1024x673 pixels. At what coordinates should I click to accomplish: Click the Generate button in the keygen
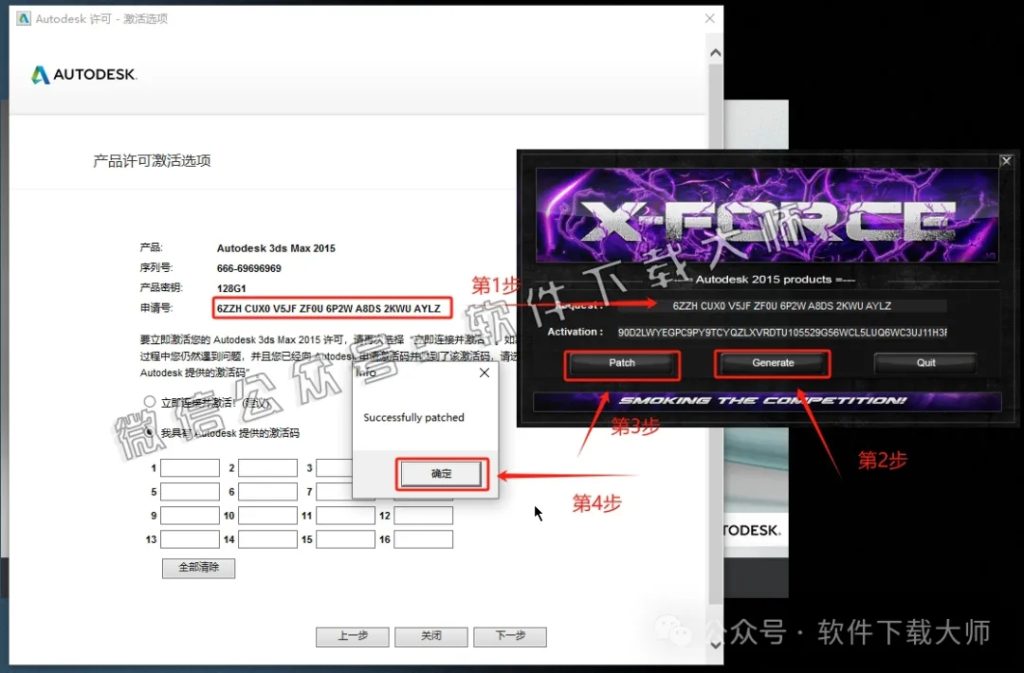click(771, 364)
